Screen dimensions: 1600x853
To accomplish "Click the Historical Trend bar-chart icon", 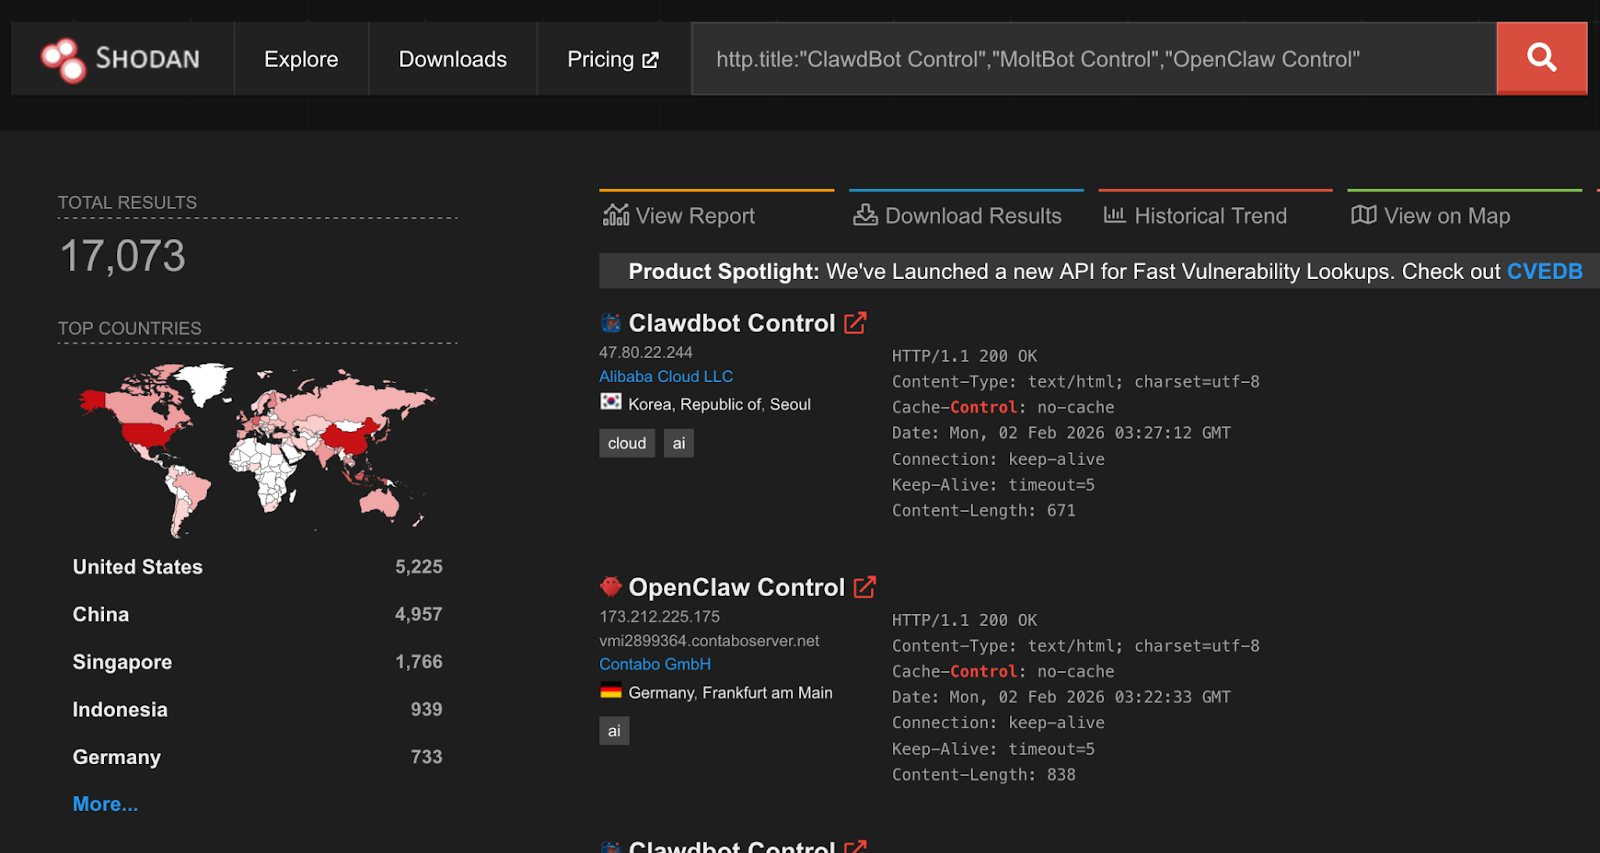I will 1114,215.
